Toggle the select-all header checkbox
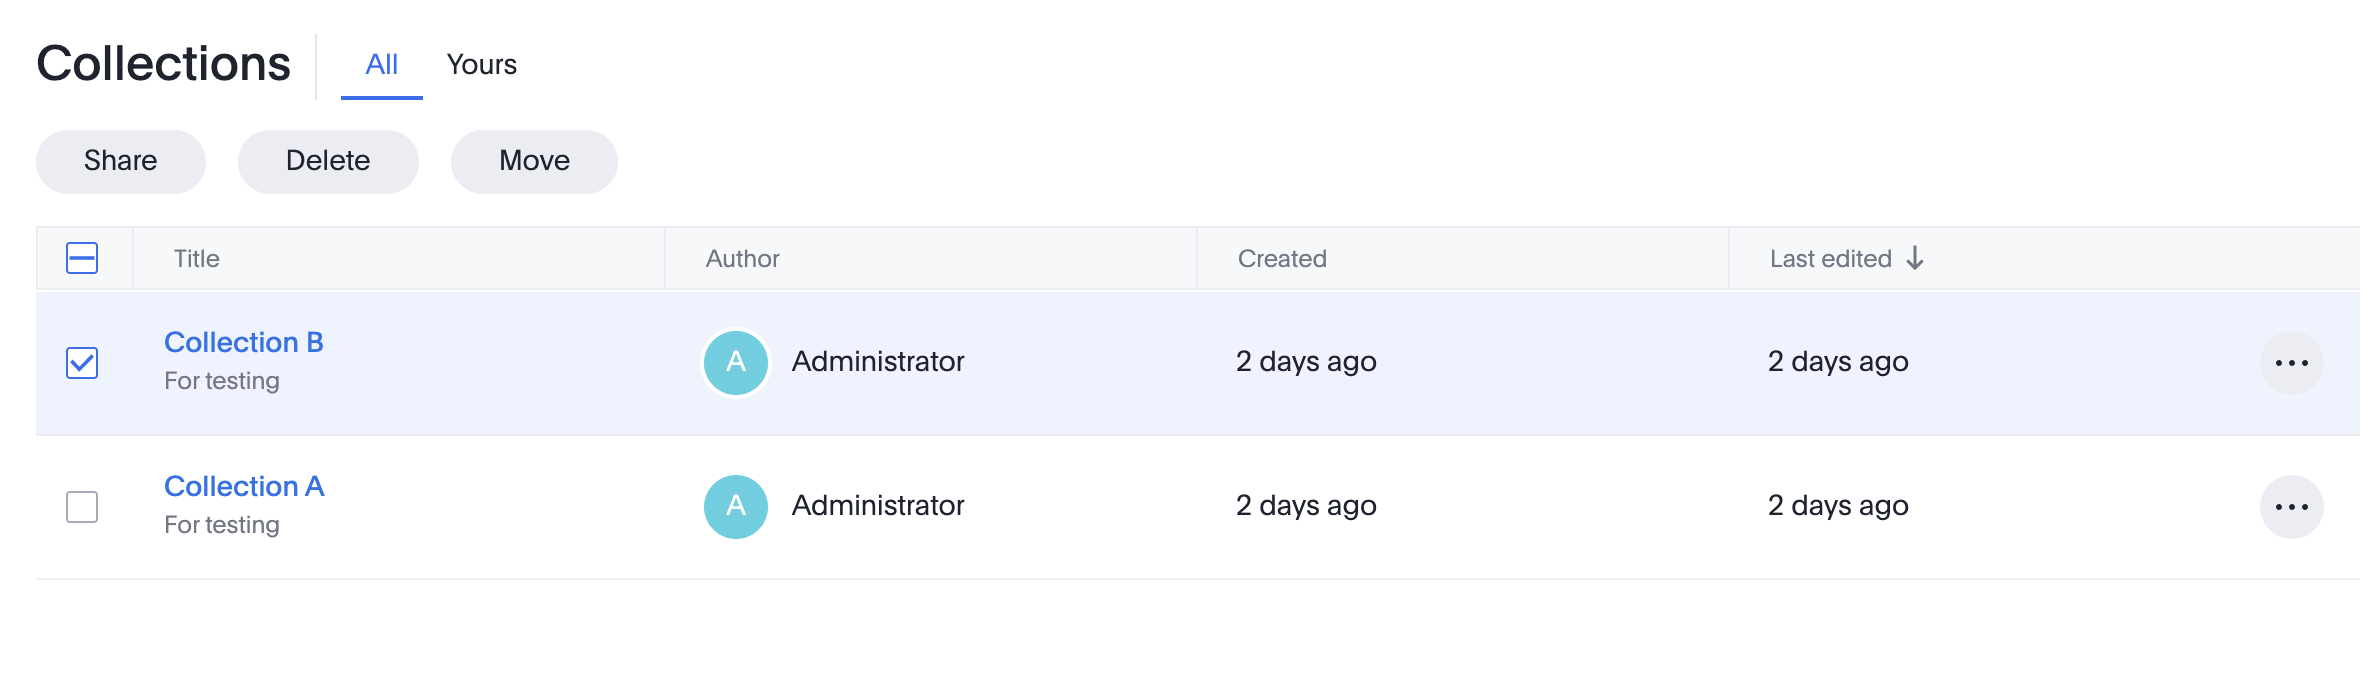This screenshot has width=2380, height=684. pos(82,259)
